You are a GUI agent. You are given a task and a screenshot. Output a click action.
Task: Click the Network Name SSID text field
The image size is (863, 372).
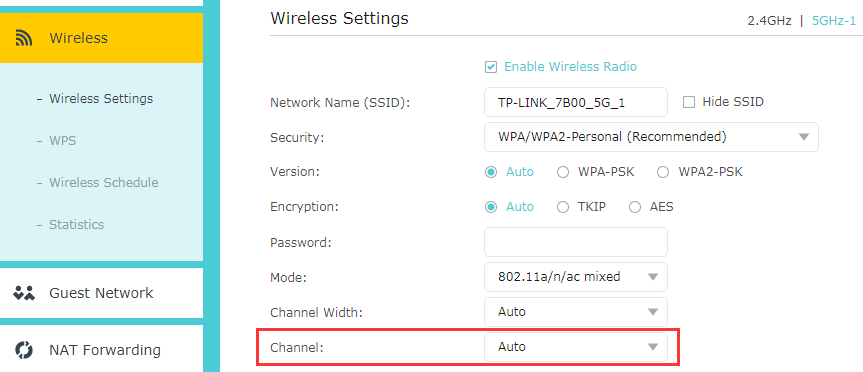[576, 102]
